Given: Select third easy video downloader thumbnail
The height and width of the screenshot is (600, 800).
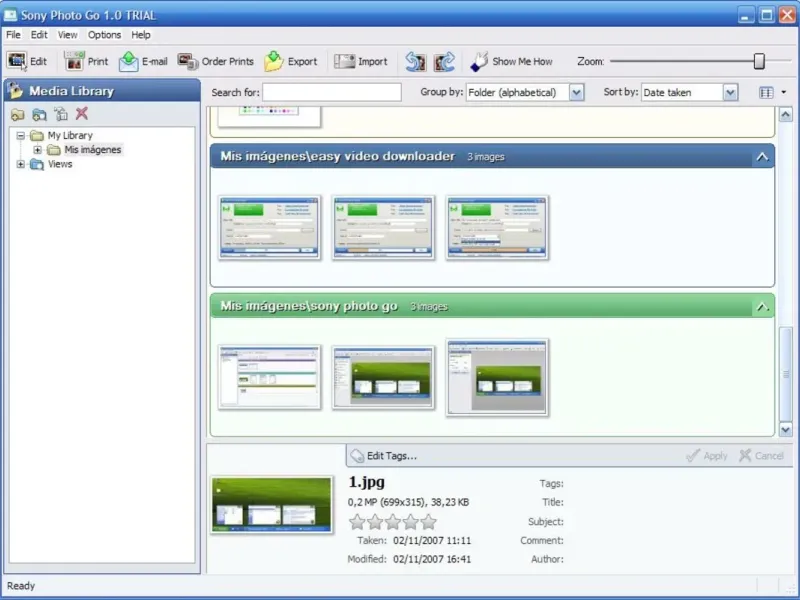Looking at the screenshot, I should tap(497, 228).
